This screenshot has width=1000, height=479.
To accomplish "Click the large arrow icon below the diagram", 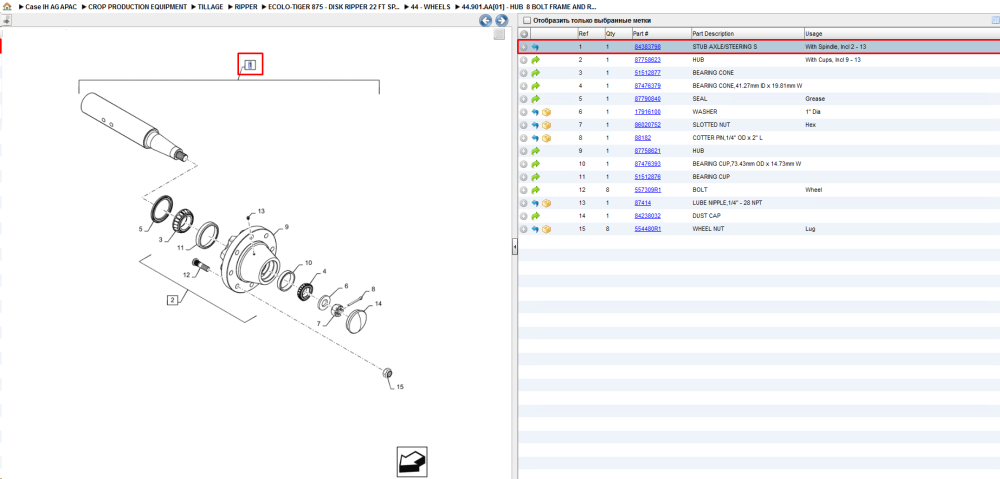I will 411,461.
